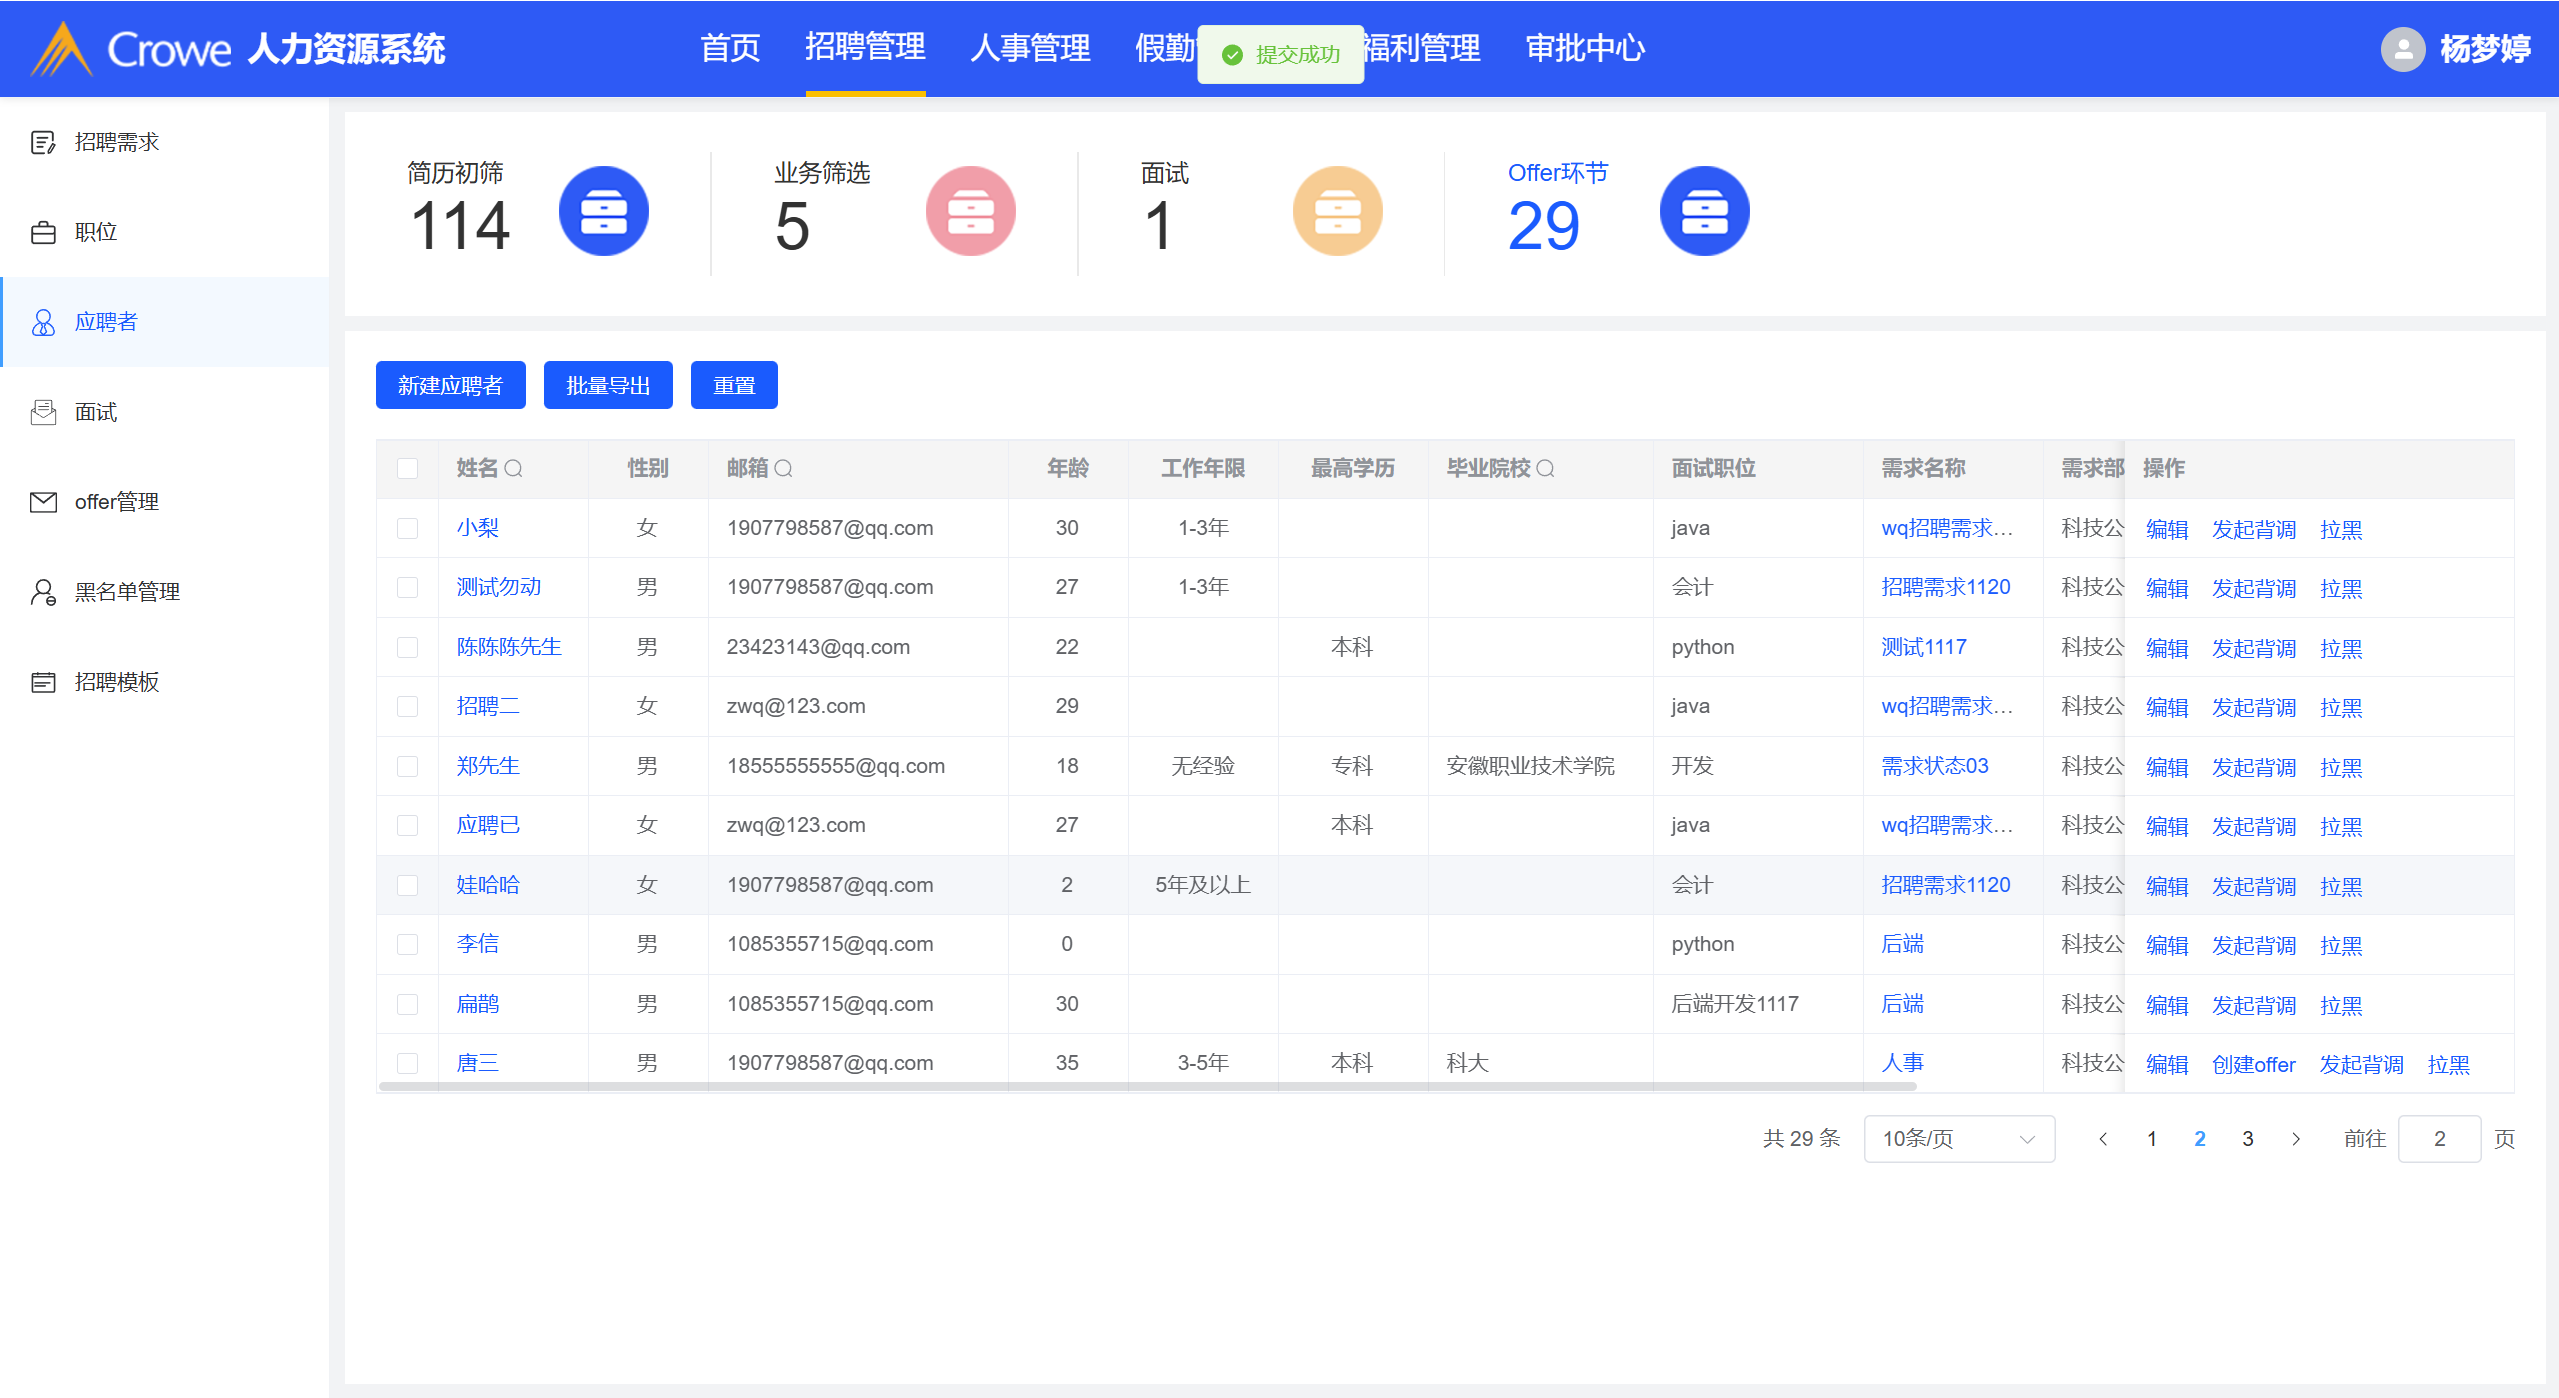Click the Offer环节 blue drawer icon
The image size is (2559, 1398).
pos(1704,211)
